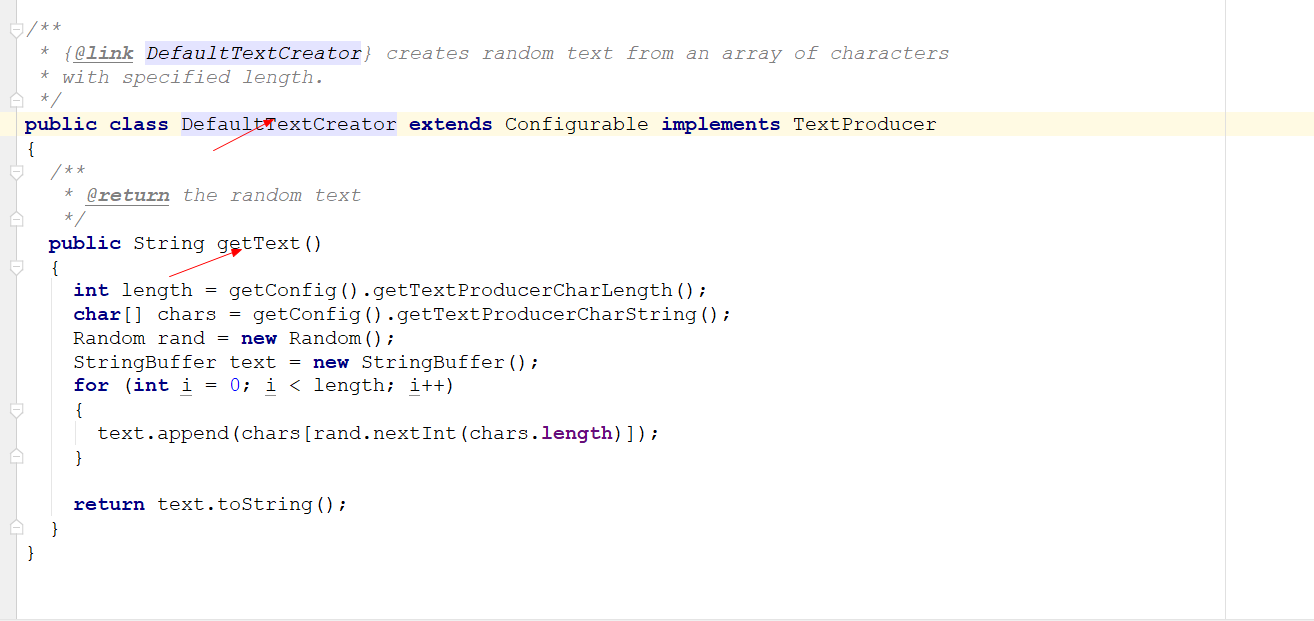
Task: Click comment text 'with specified length.'
Action: (193, 77)
